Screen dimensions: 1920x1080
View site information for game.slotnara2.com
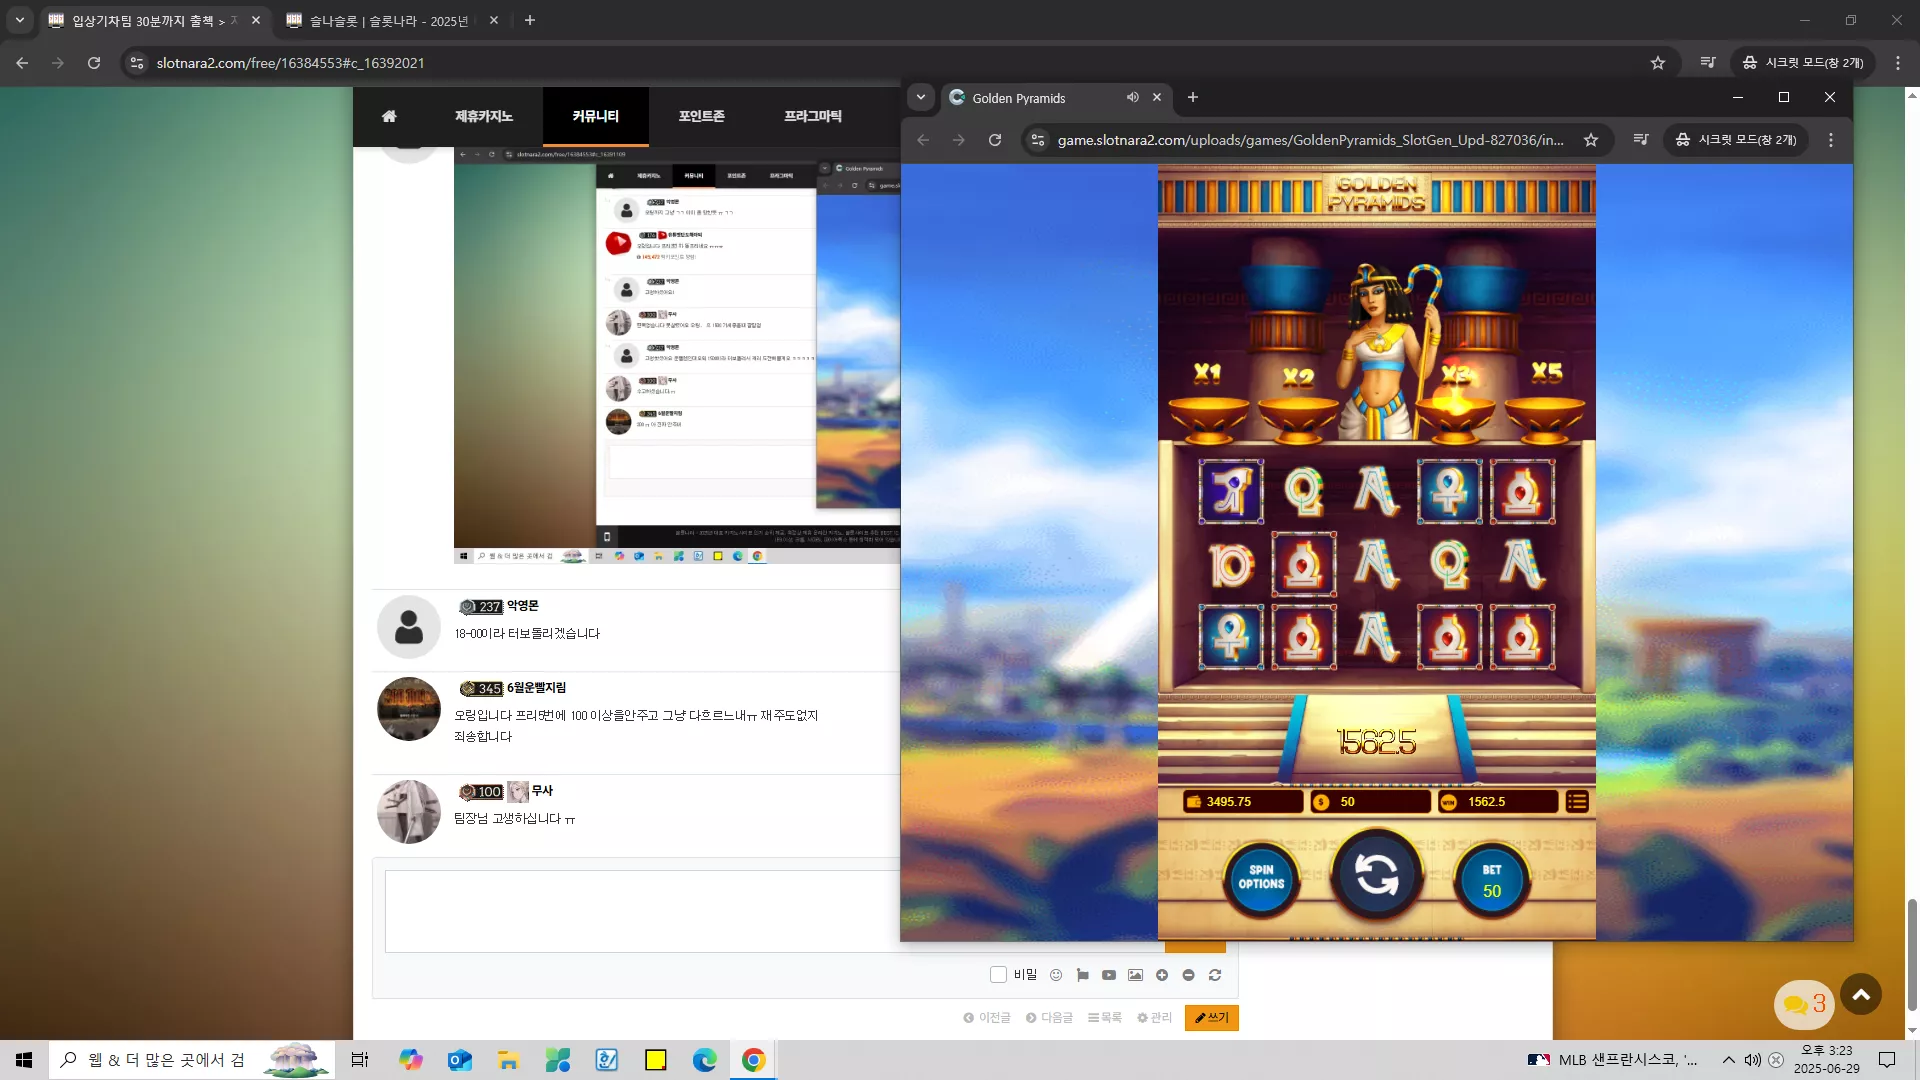click(x=1038, y=140)
